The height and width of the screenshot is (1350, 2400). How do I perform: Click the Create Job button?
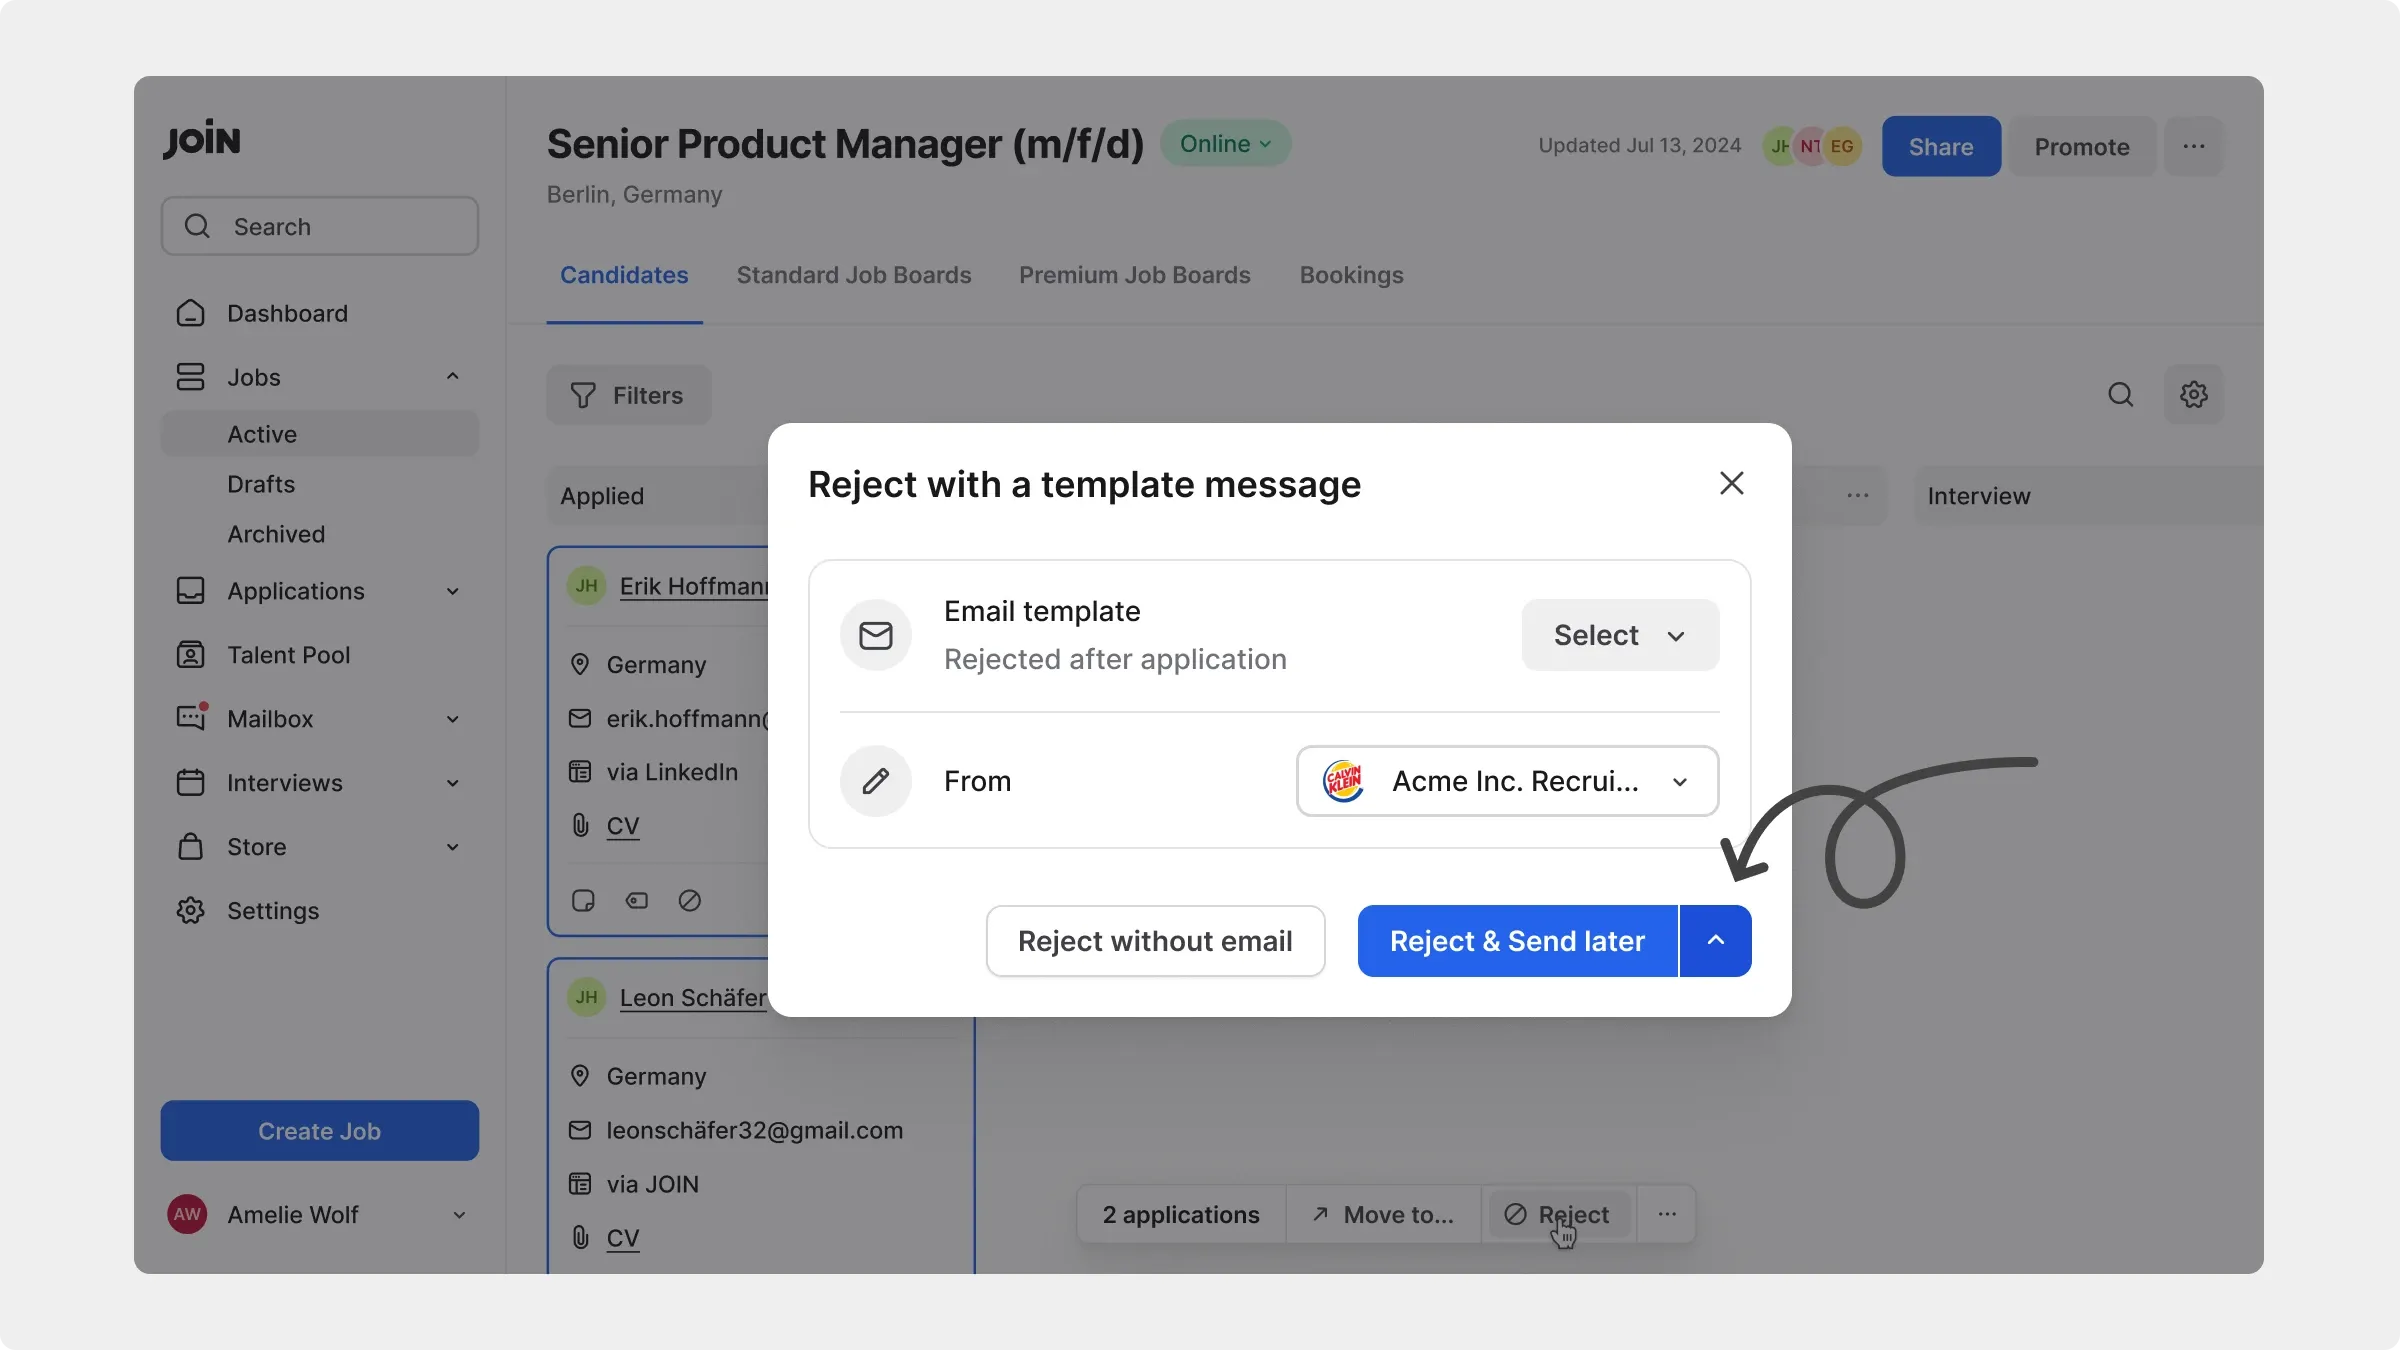click(x=320, y=1131)
